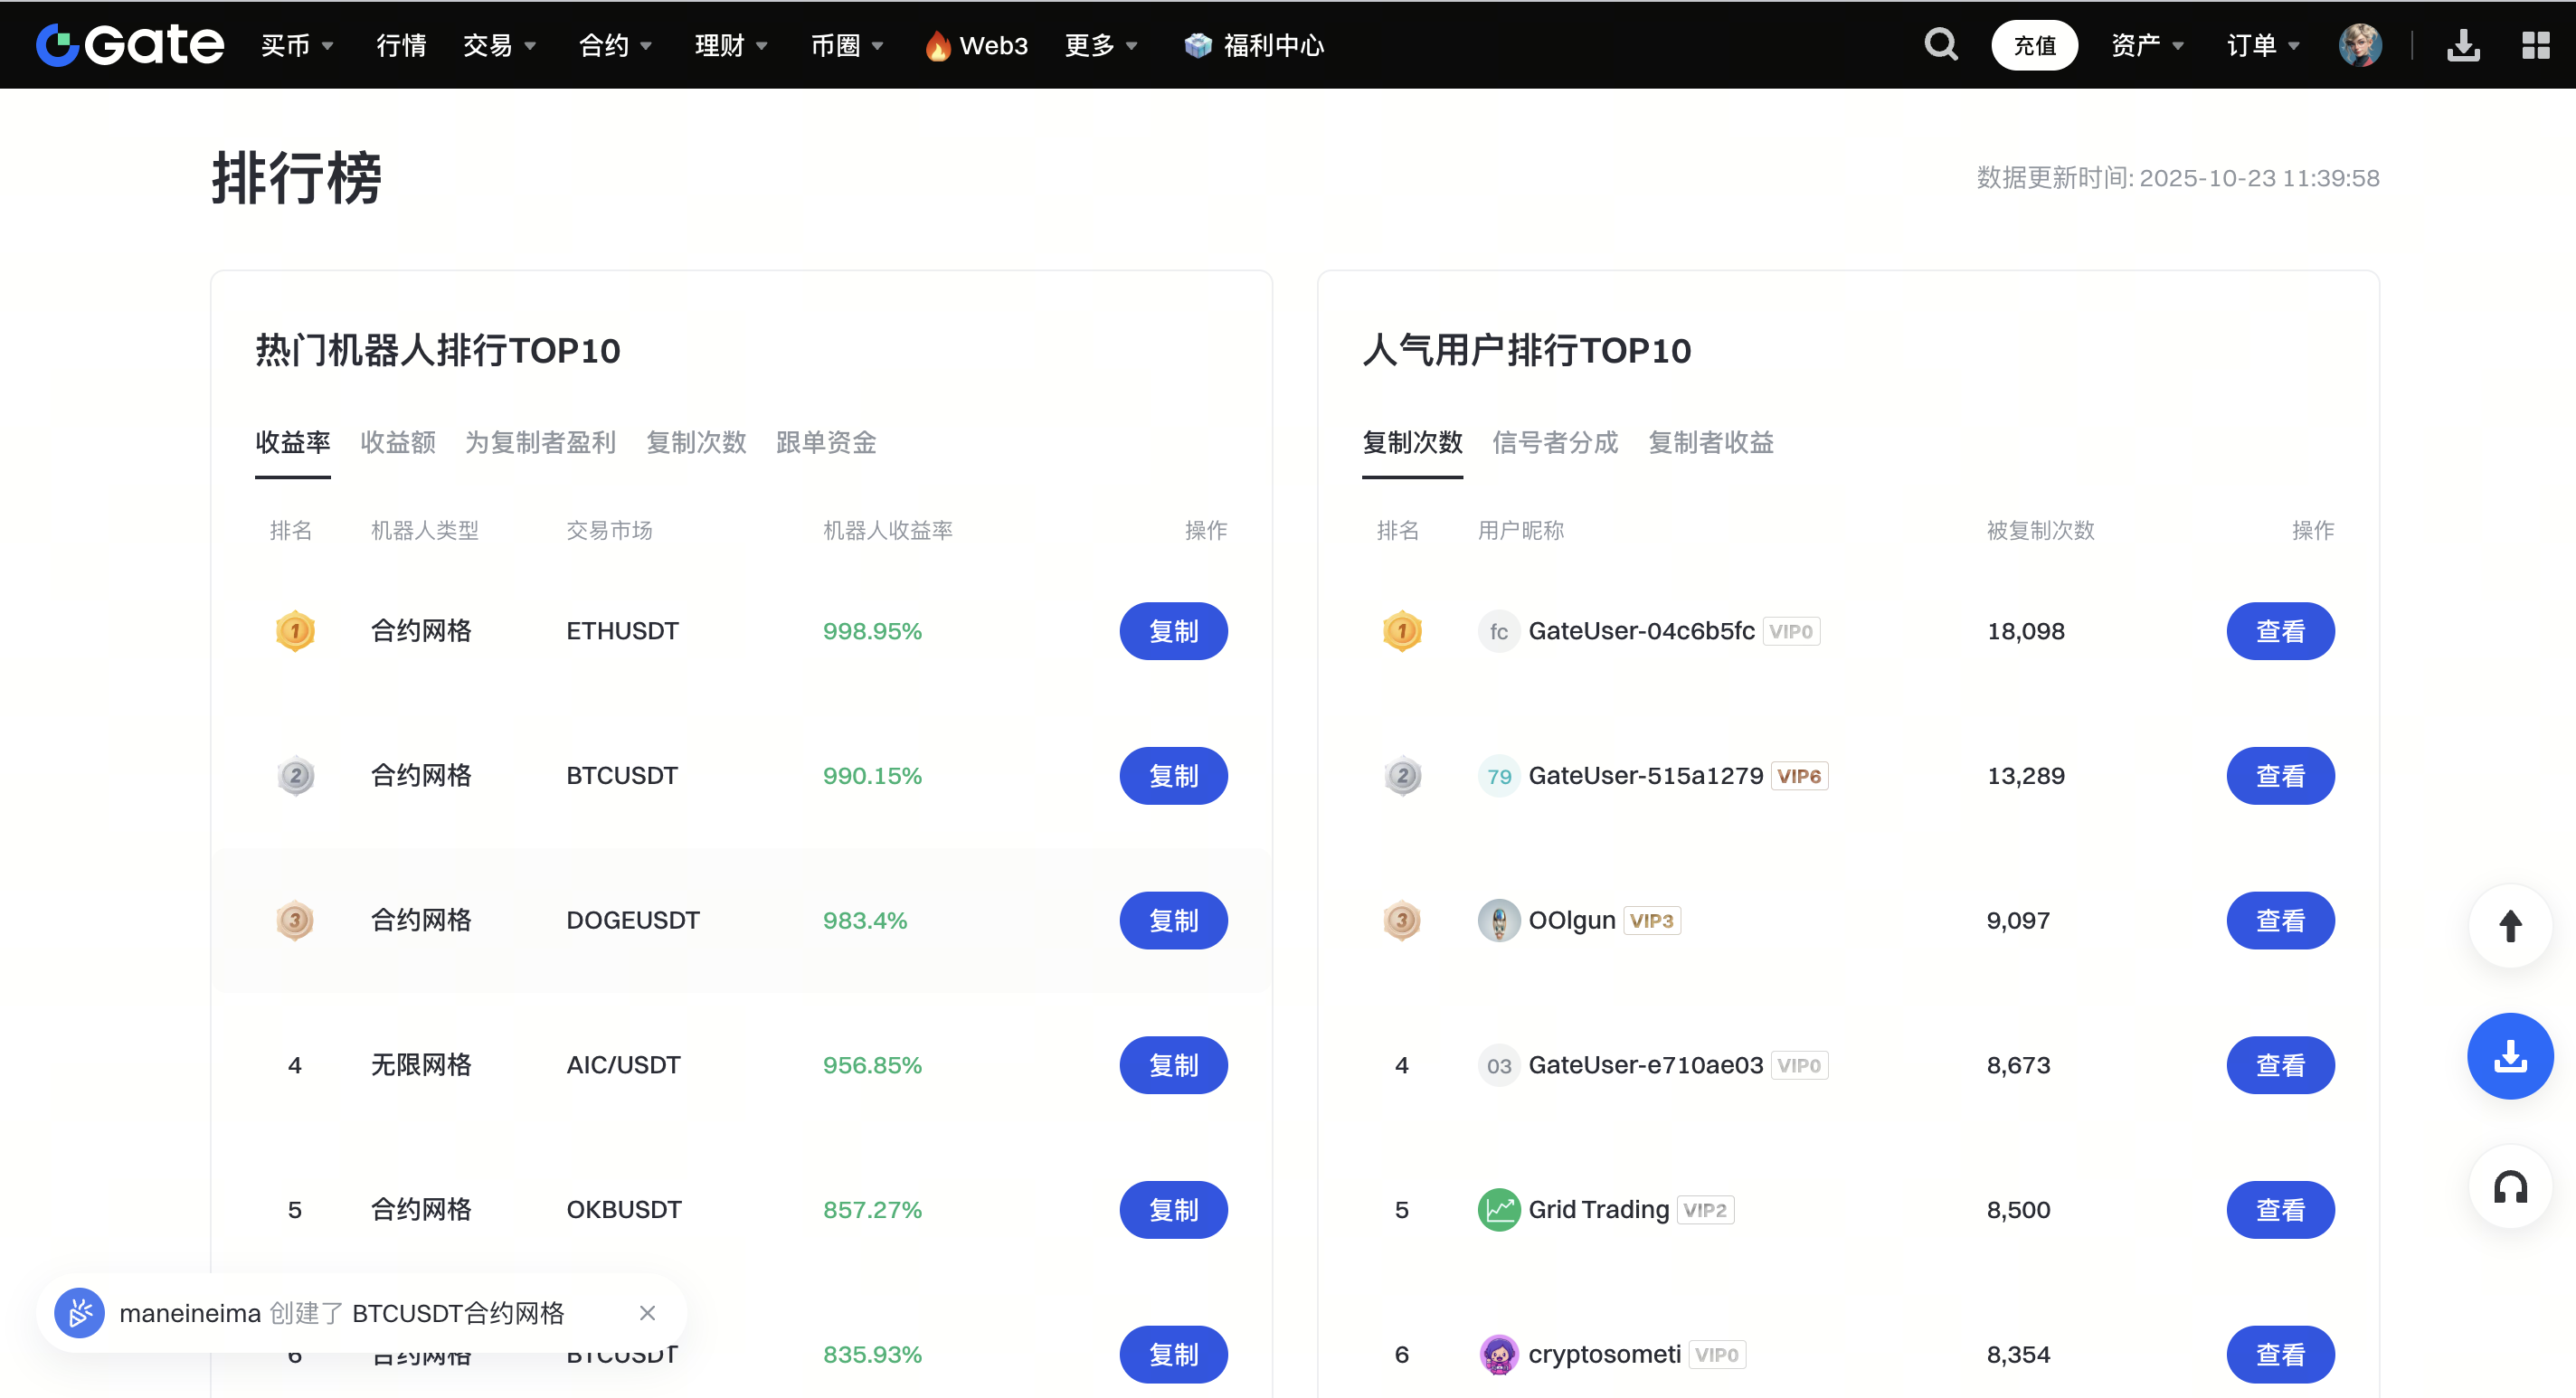
Task: Click the scroll-to-top arrow button
Action: point(2509,925)
